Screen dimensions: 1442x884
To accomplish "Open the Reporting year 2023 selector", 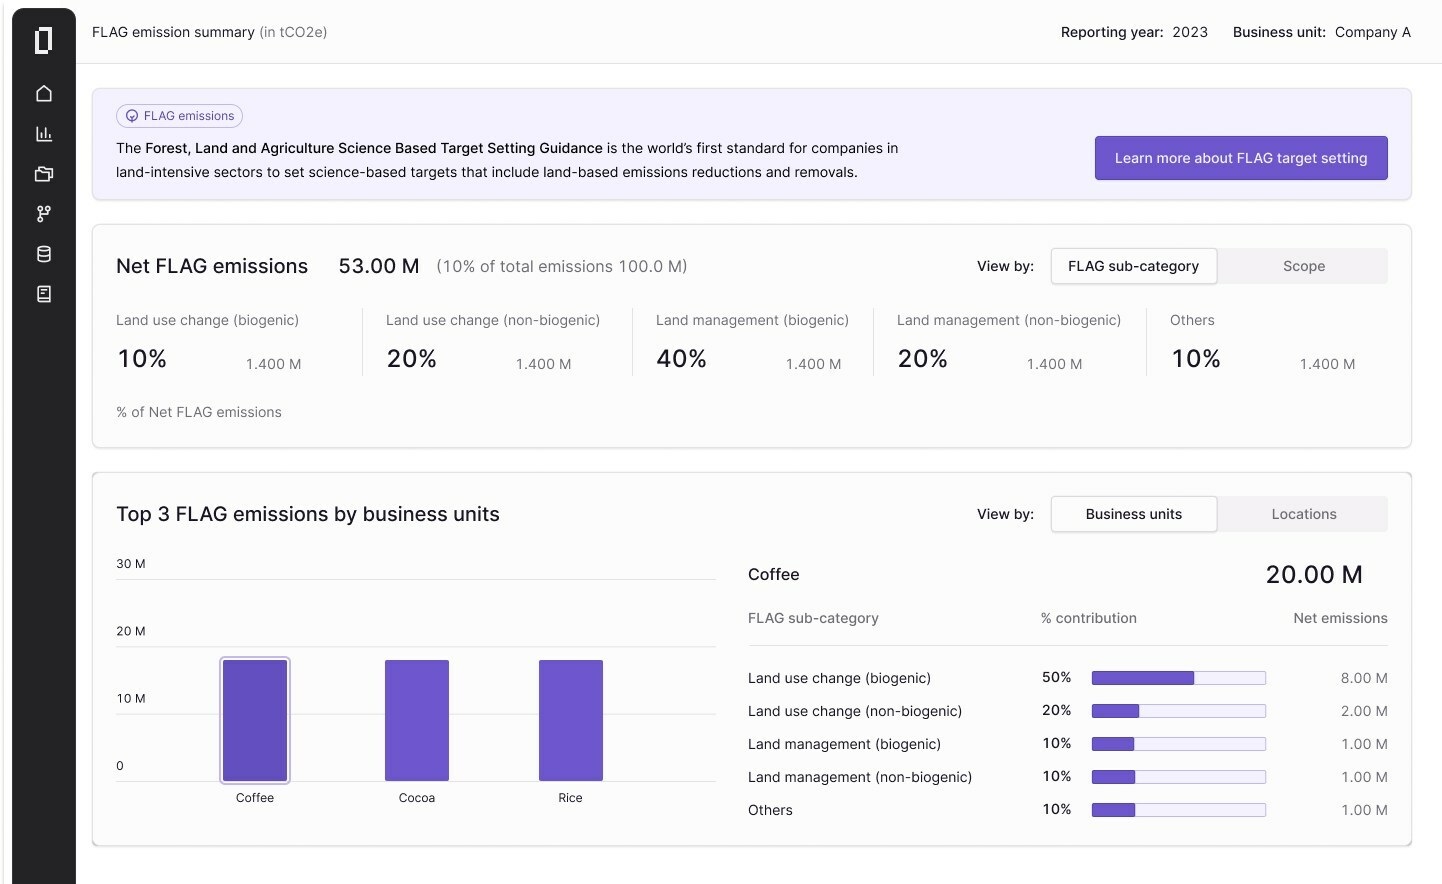I will click(1189, 32).
